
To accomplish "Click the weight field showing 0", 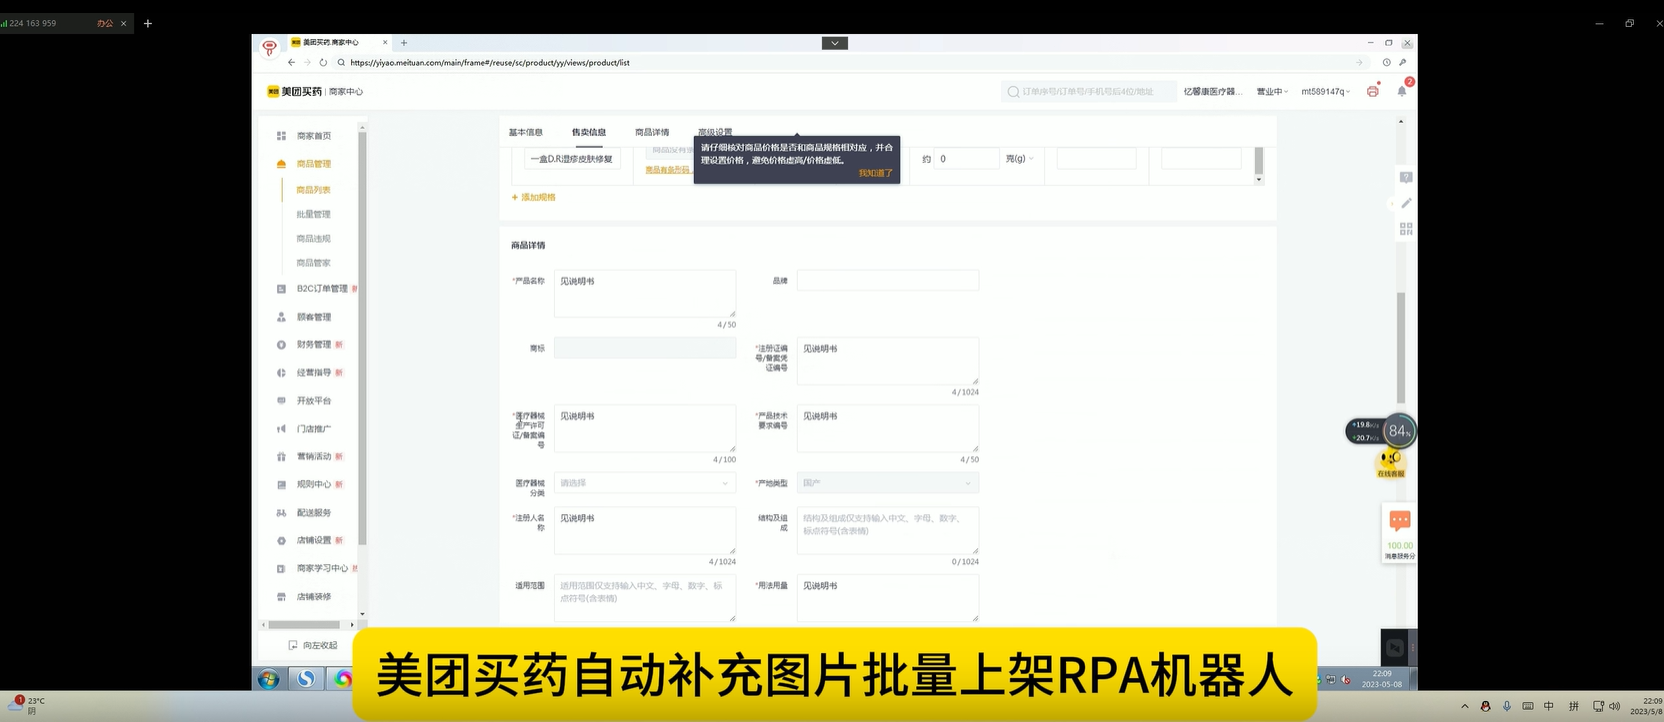I will pyautogui.click(x=966, y=159).
